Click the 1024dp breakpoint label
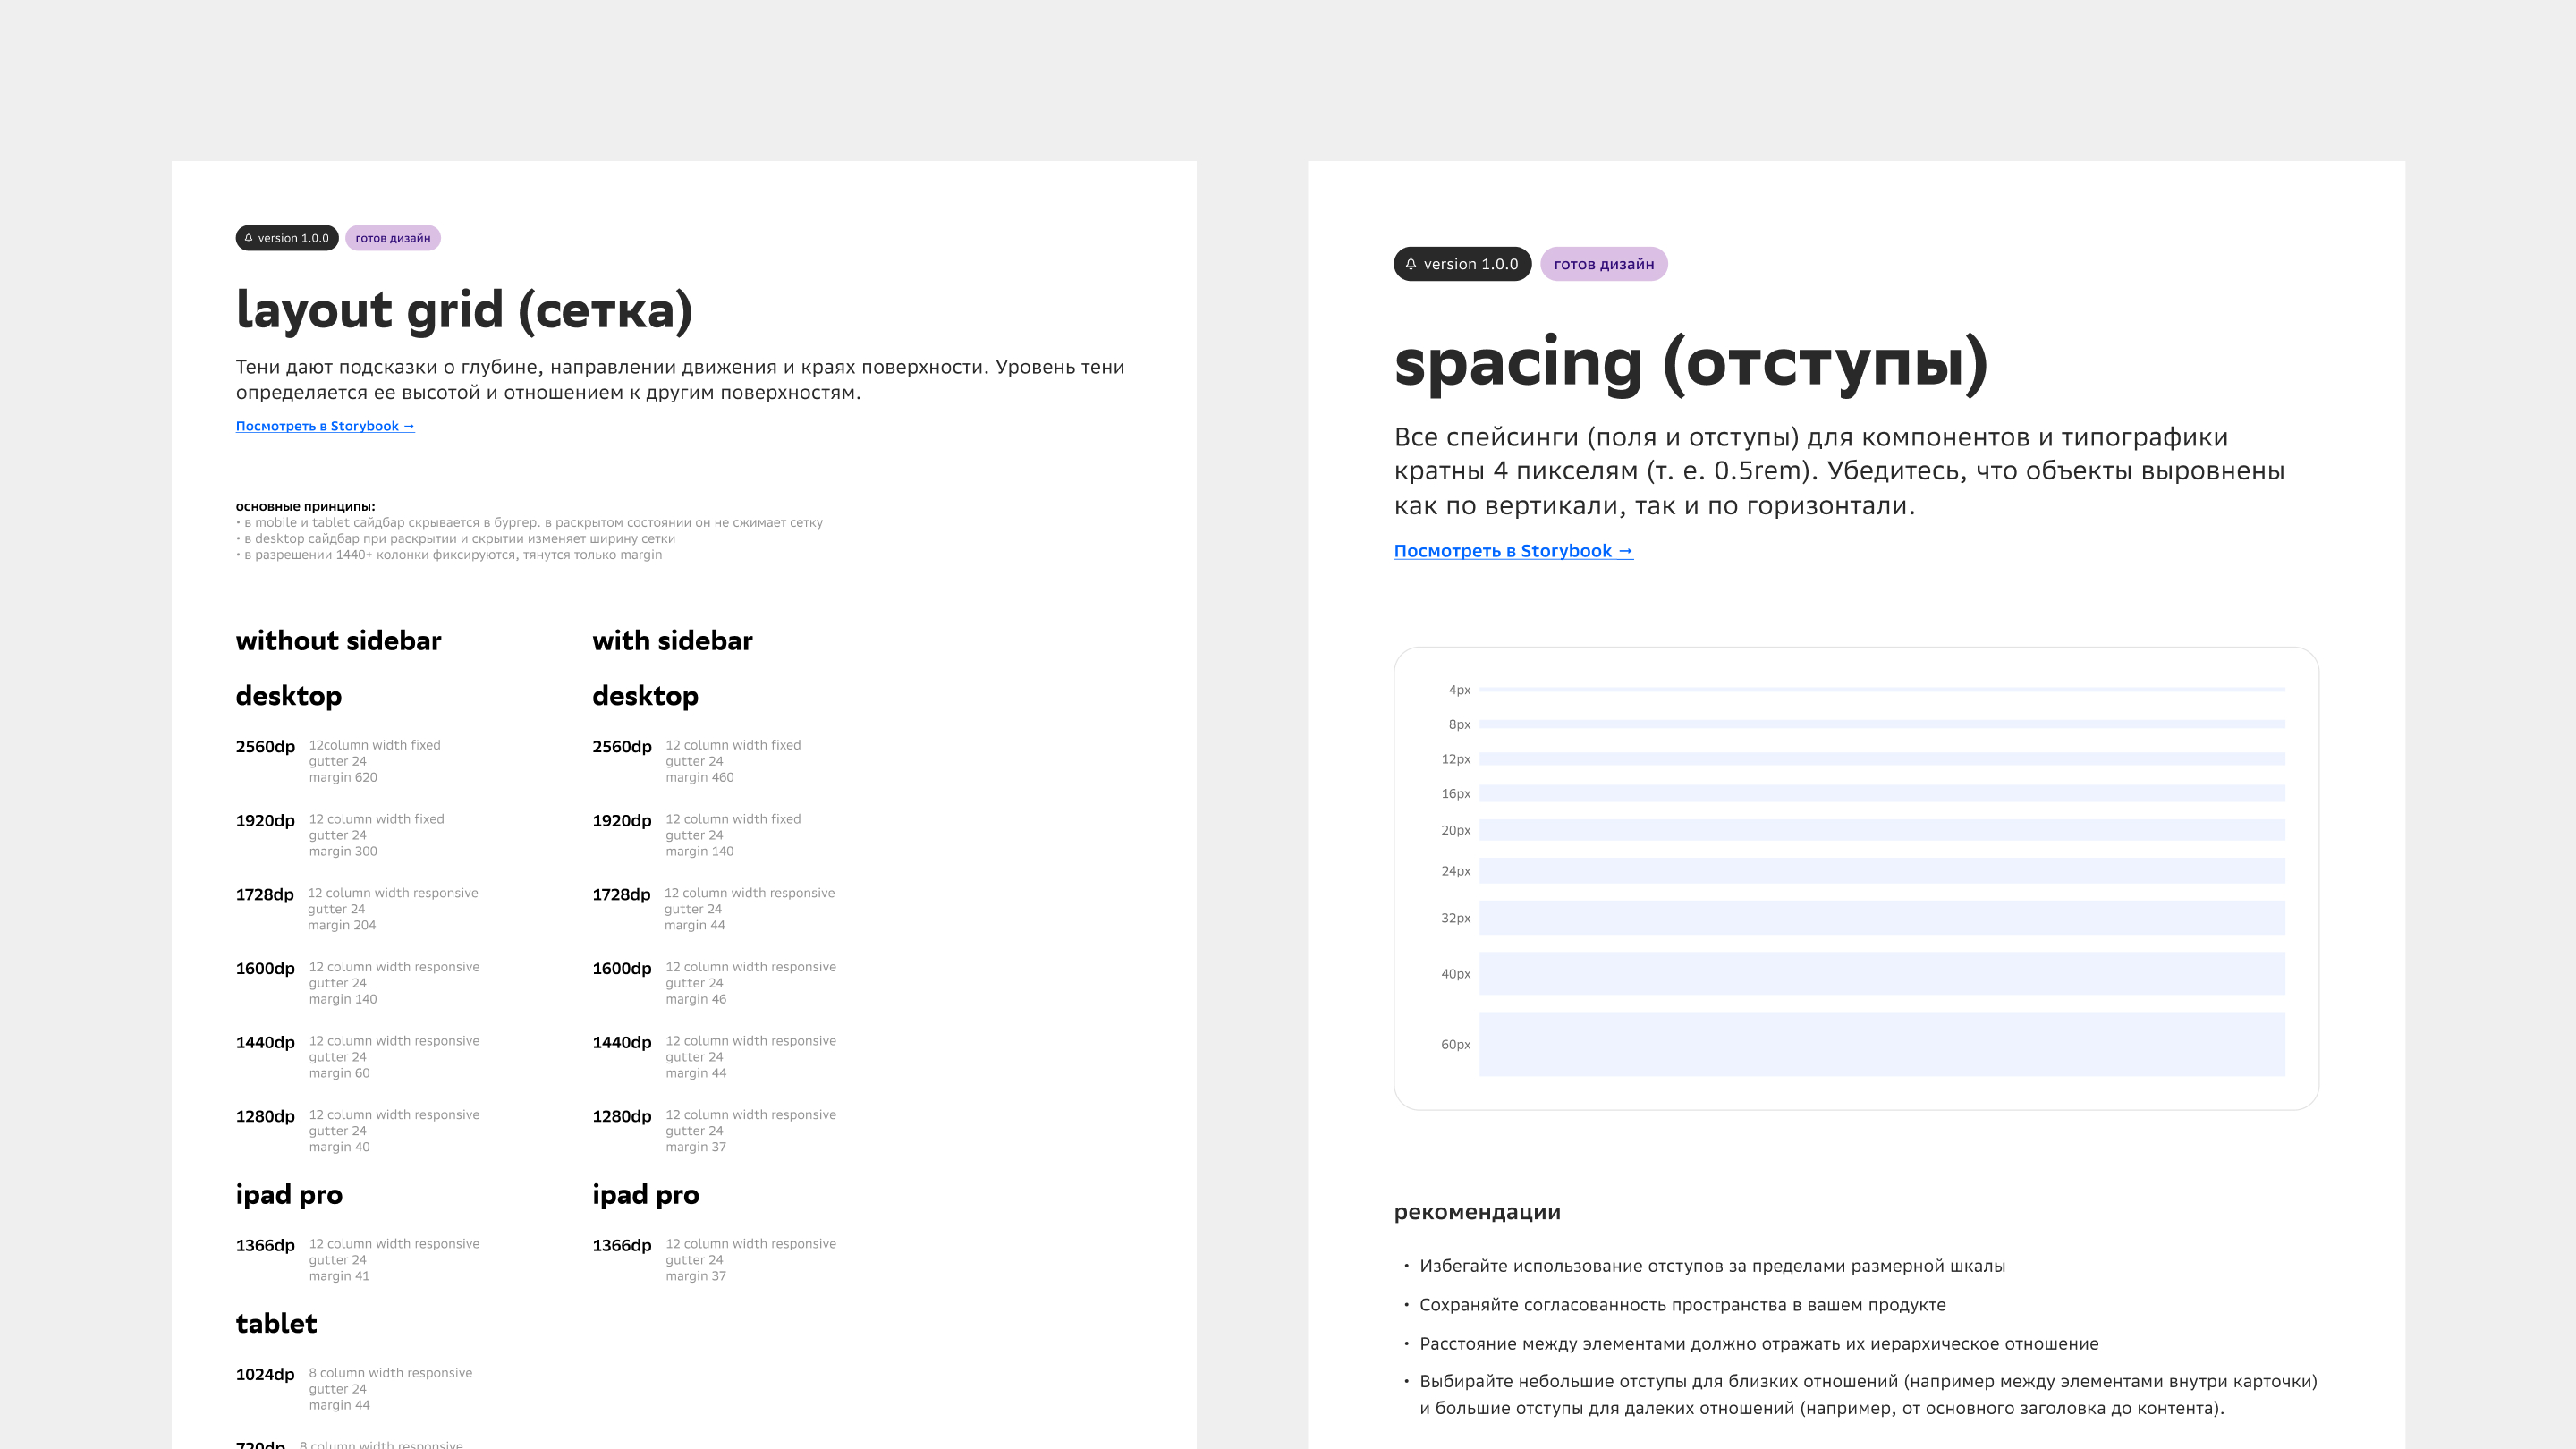2576x1449 pixels. coord(265,1375)
